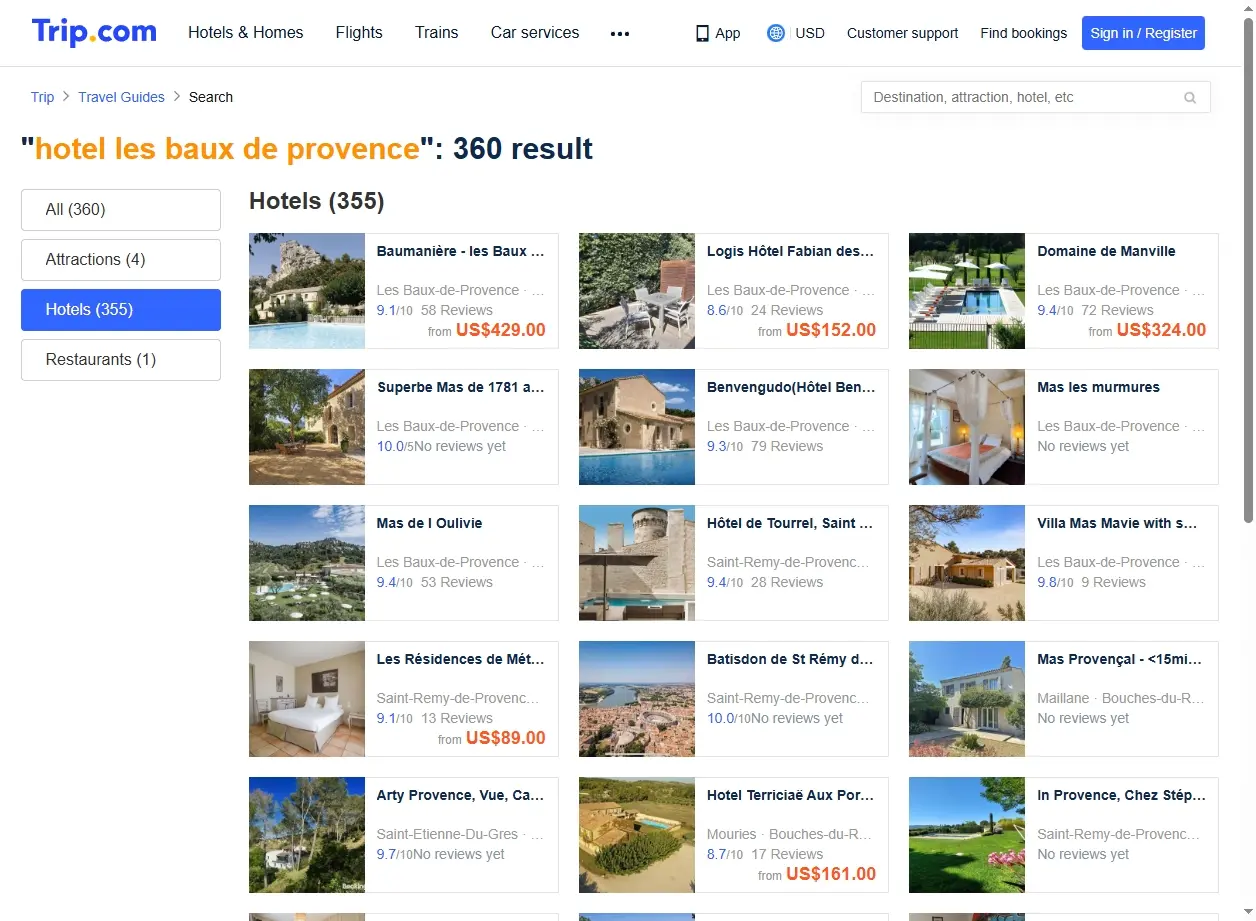Screen dimensions: 1256x921
Task: Click the Sign in / Register button
Action: (x=1143, y=33)
